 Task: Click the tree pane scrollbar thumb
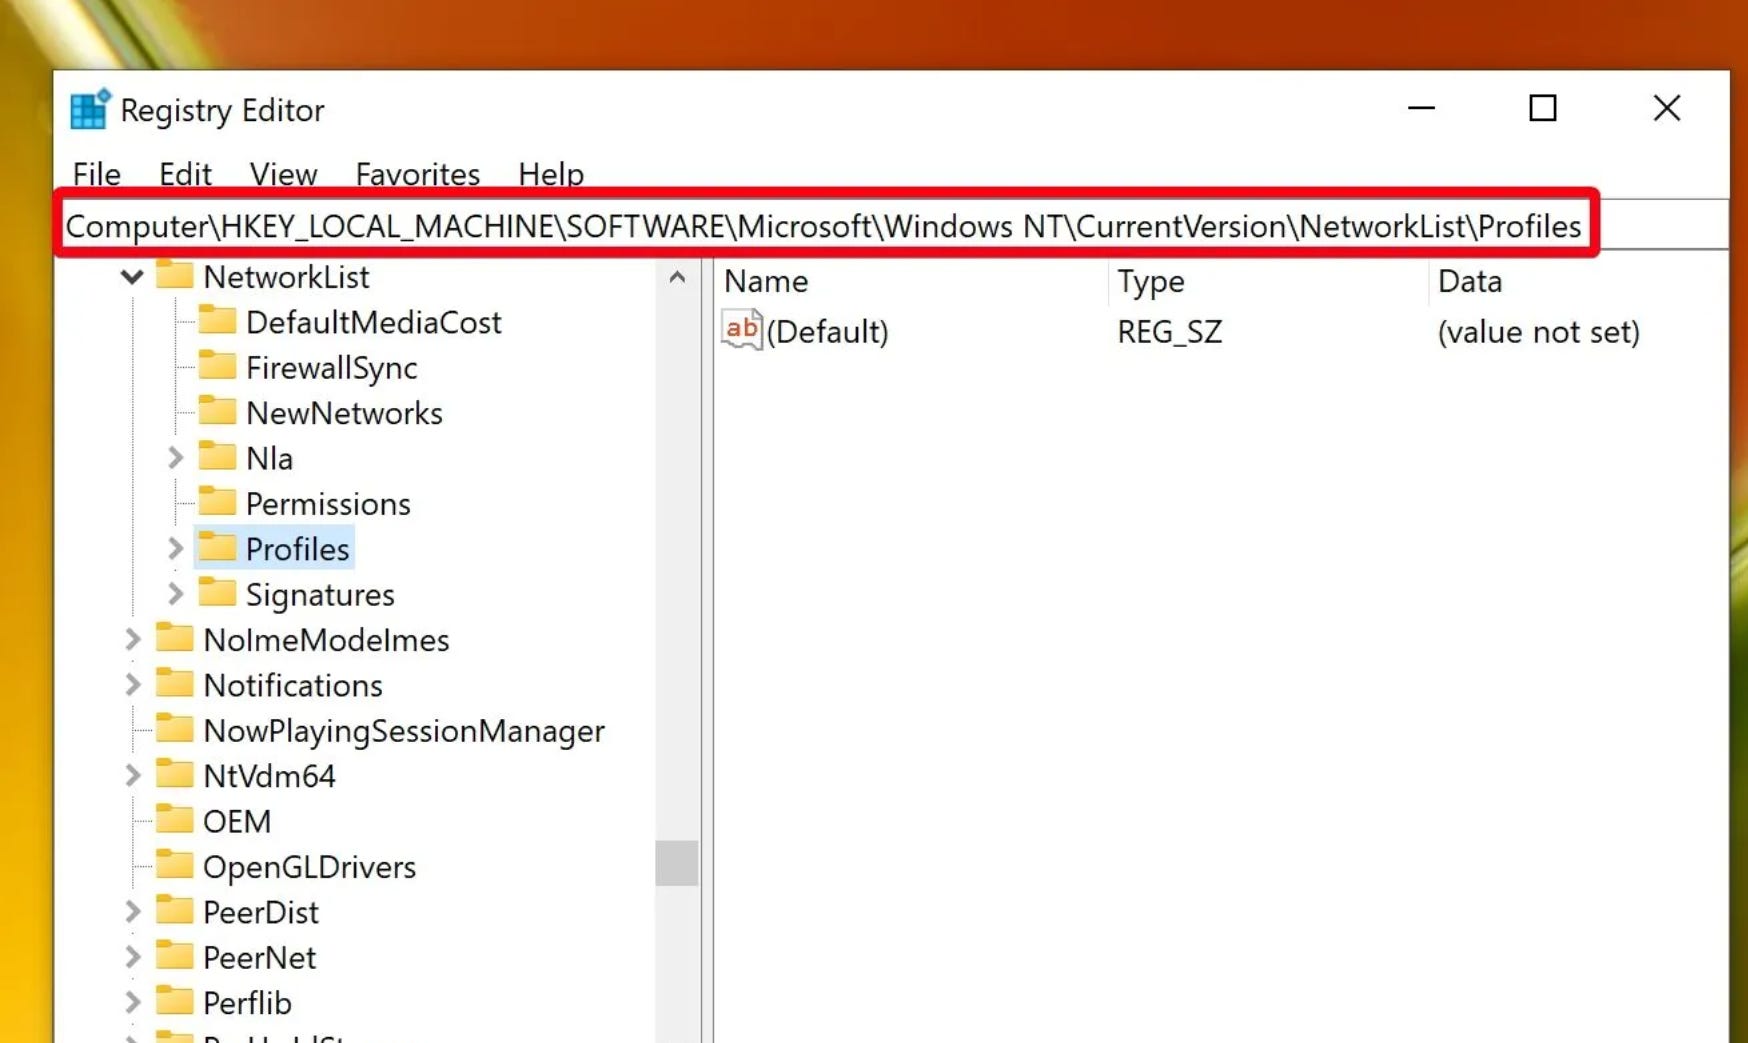click(677, 863)
